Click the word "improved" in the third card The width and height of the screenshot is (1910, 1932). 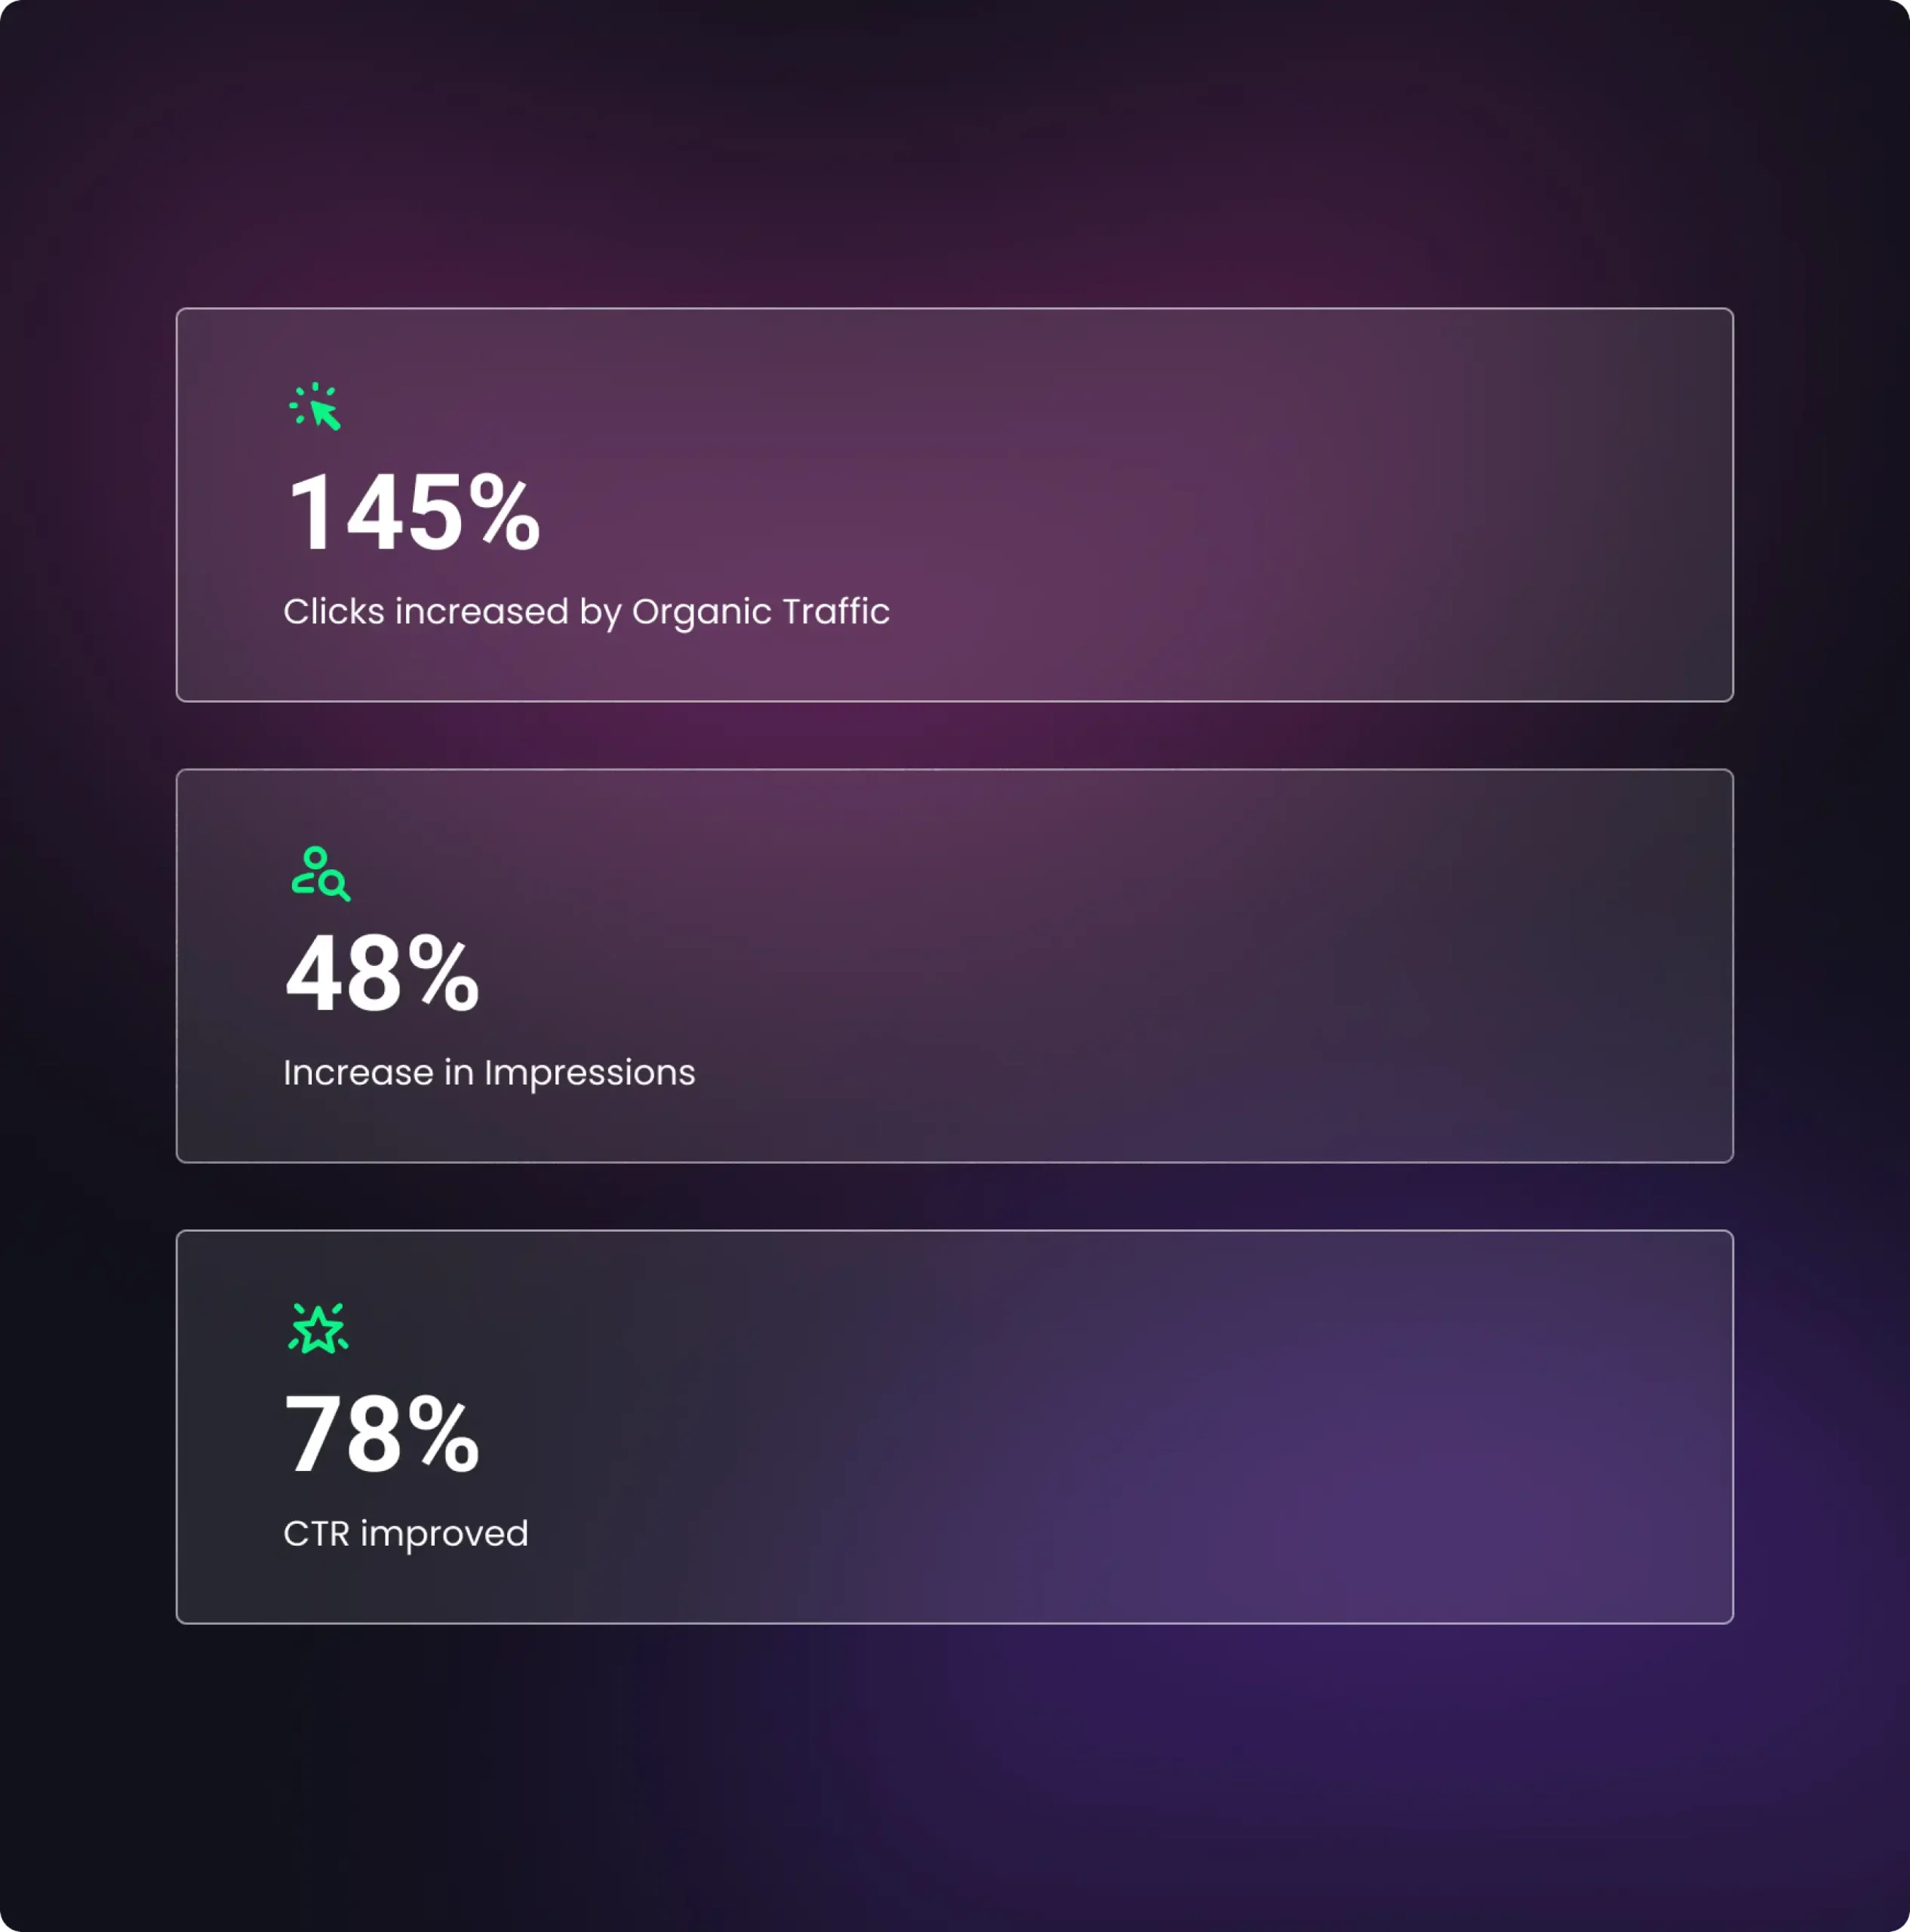[444, 1533]
